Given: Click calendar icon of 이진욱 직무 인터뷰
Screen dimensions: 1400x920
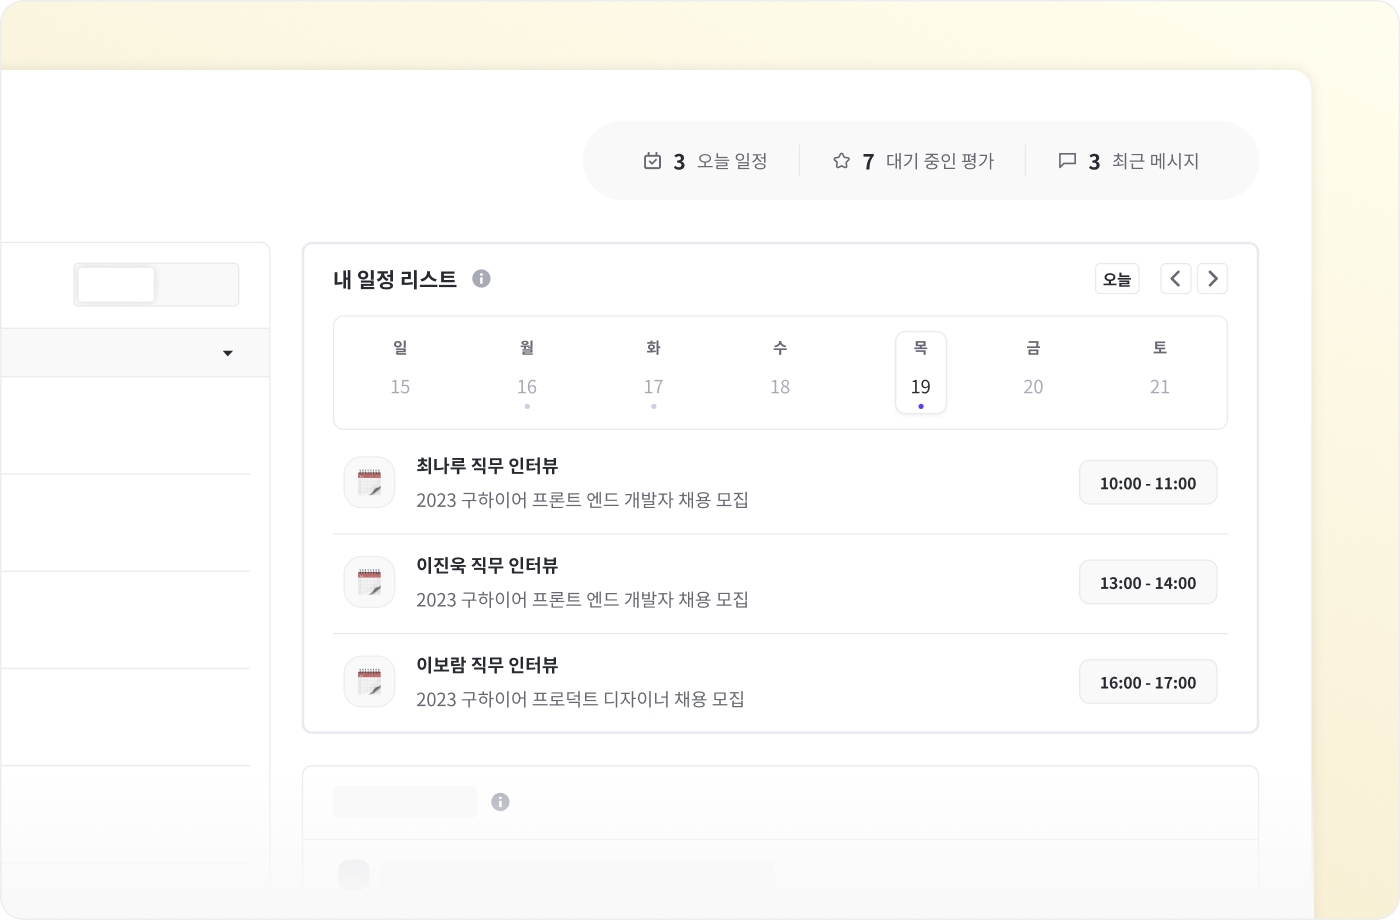Looking at the screenshot, I should 369,583.
